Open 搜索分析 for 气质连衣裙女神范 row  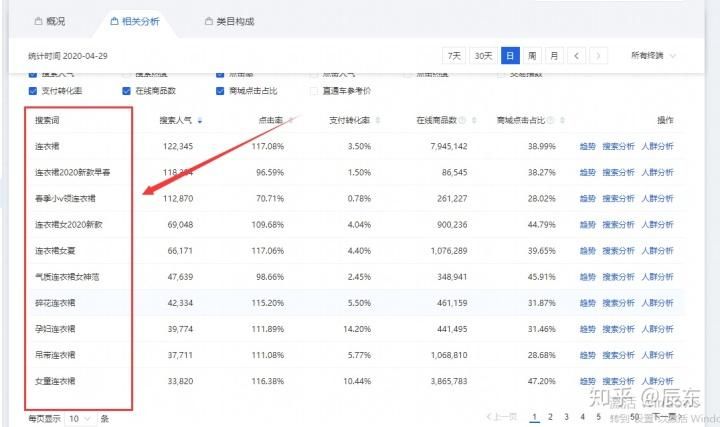(618, 277)
